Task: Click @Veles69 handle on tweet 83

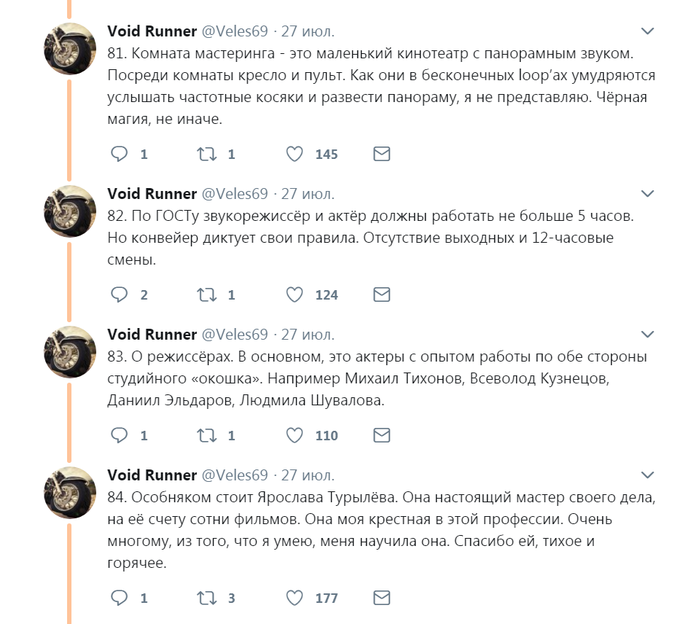Action: 235,334
